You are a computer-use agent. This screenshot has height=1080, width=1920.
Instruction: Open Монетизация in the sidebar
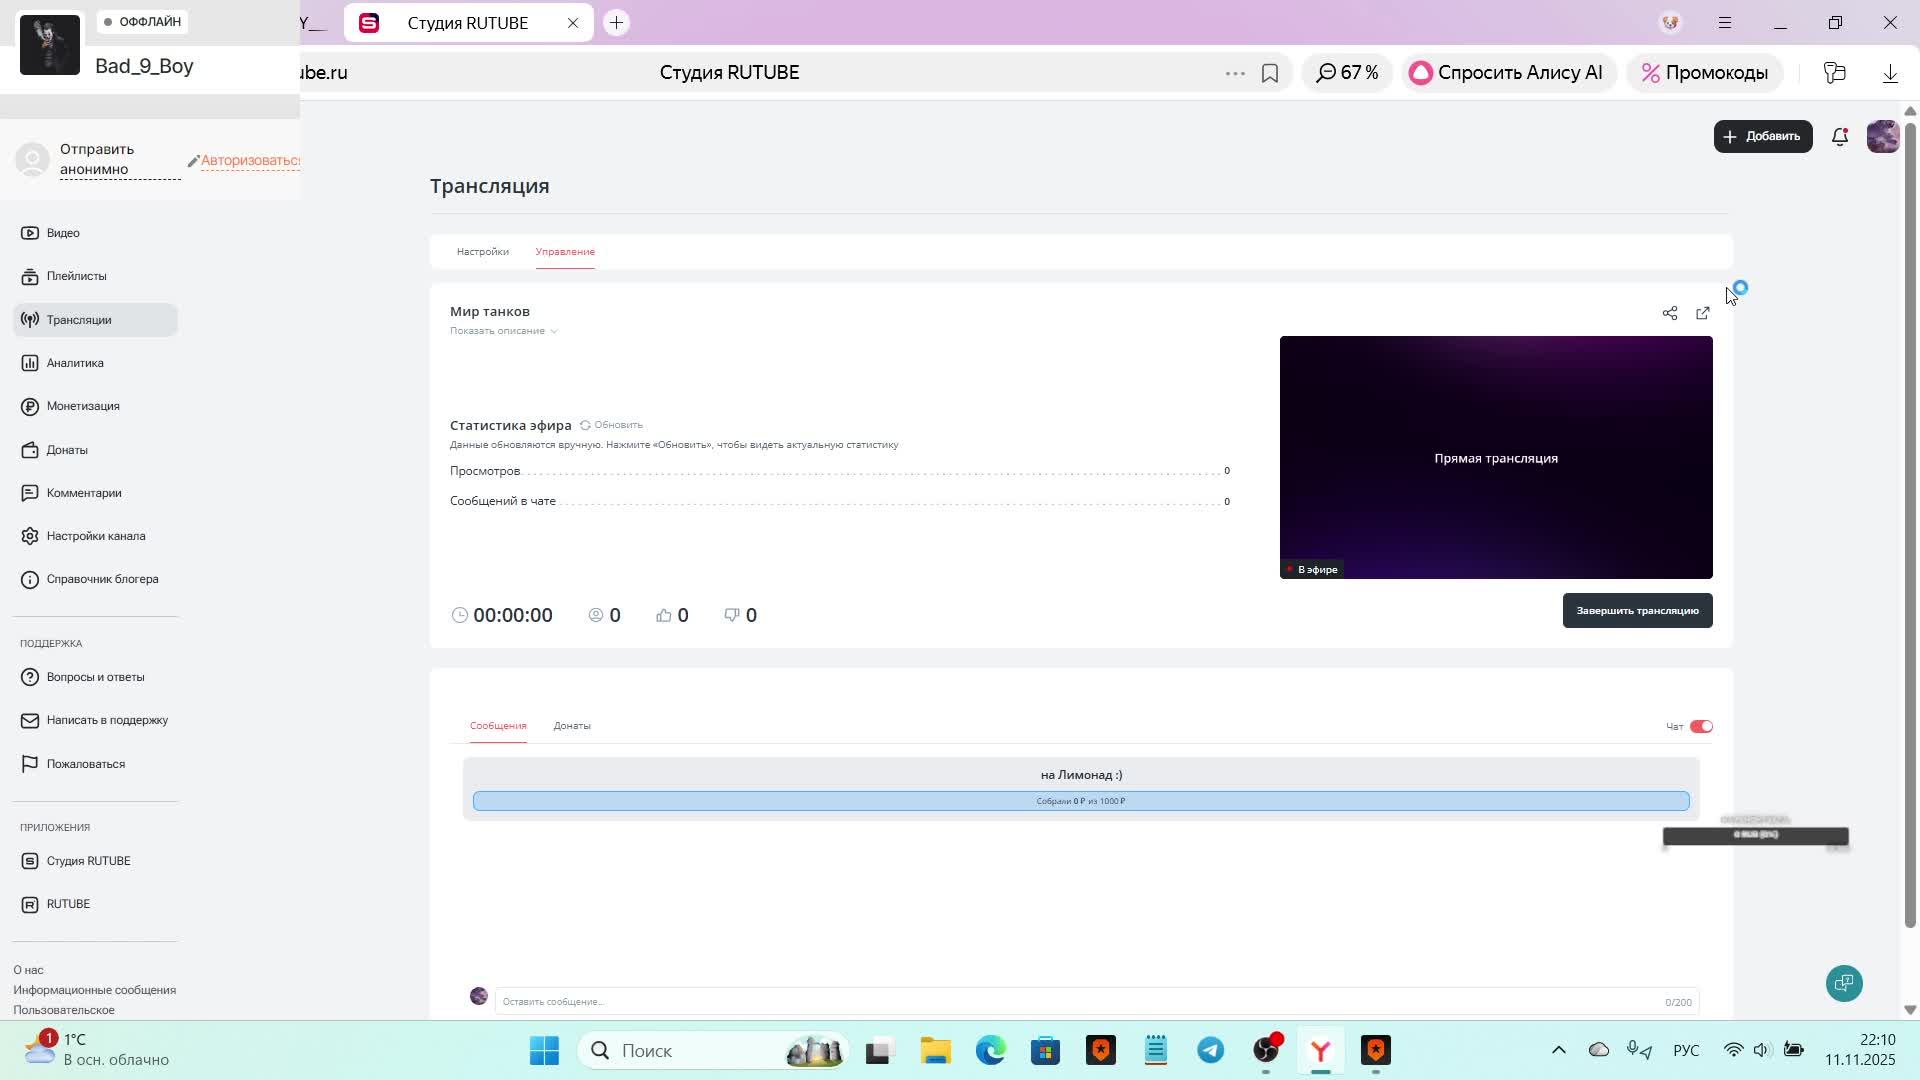coord(83,406)
